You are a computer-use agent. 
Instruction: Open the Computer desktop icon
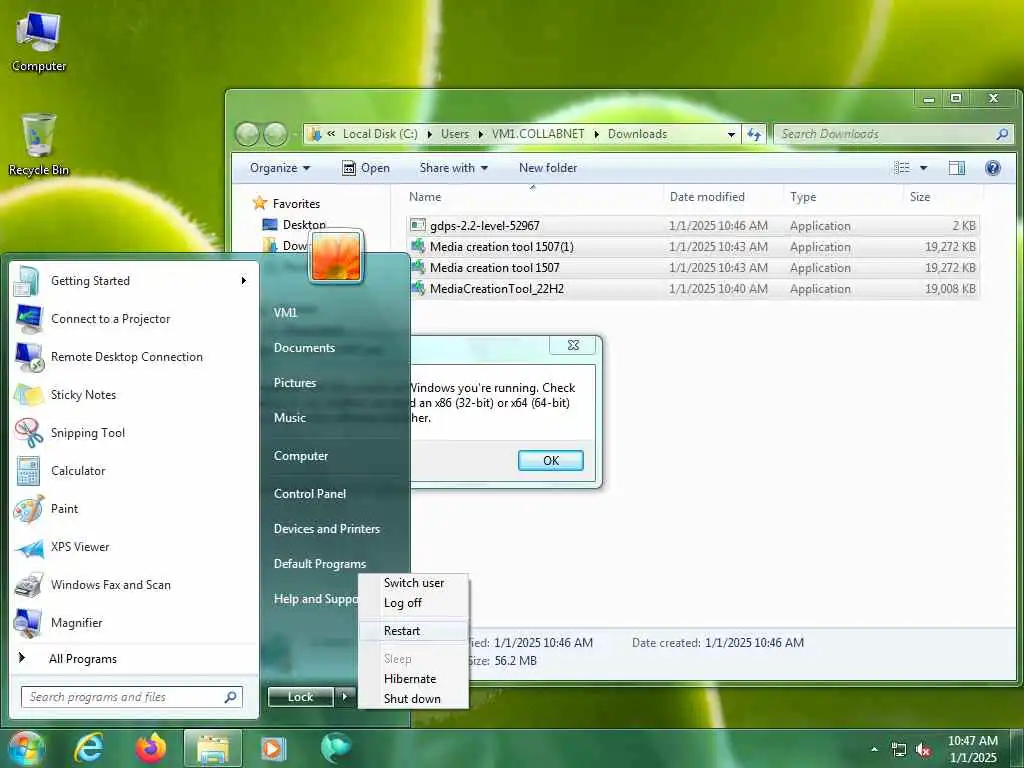click(39, 42)
